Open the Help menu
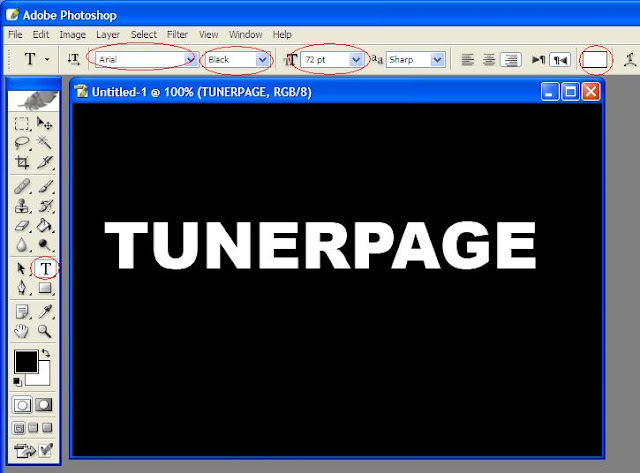640x473 pixels. [282, 35]
